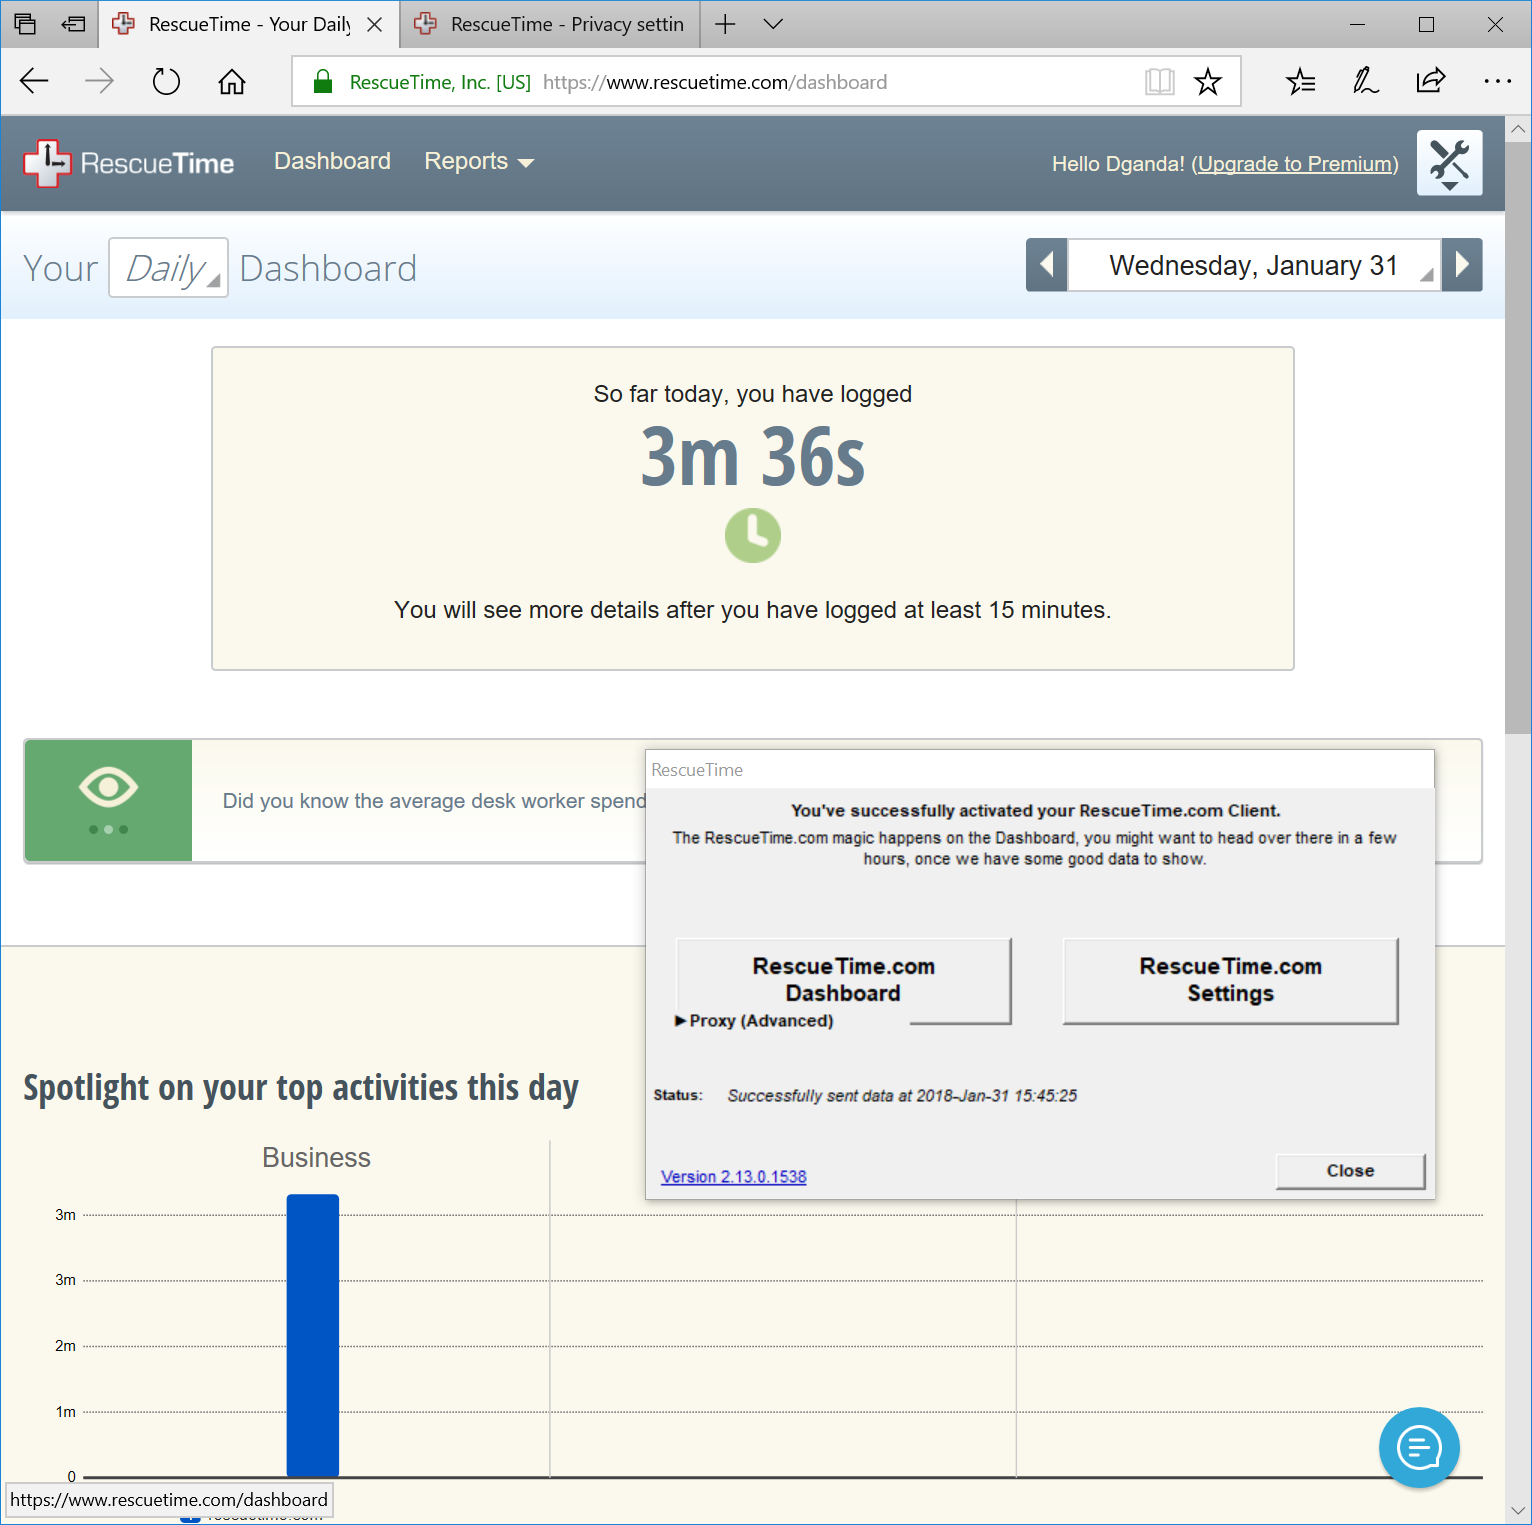Click 'RescueTime, Inc. [US]' certificate label

(x=440, y=82)
